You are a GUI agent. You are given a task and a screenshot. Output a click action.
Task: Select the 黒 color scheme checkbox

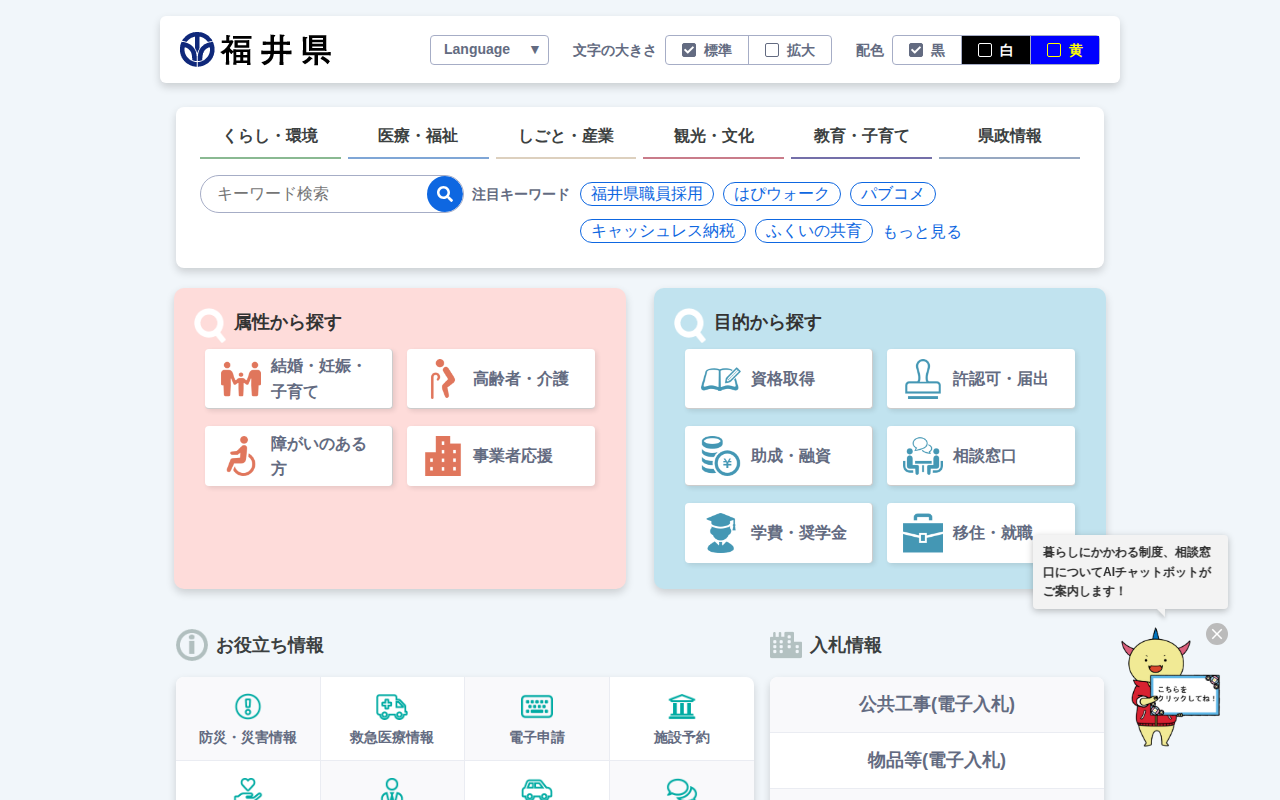click(916, 50)
